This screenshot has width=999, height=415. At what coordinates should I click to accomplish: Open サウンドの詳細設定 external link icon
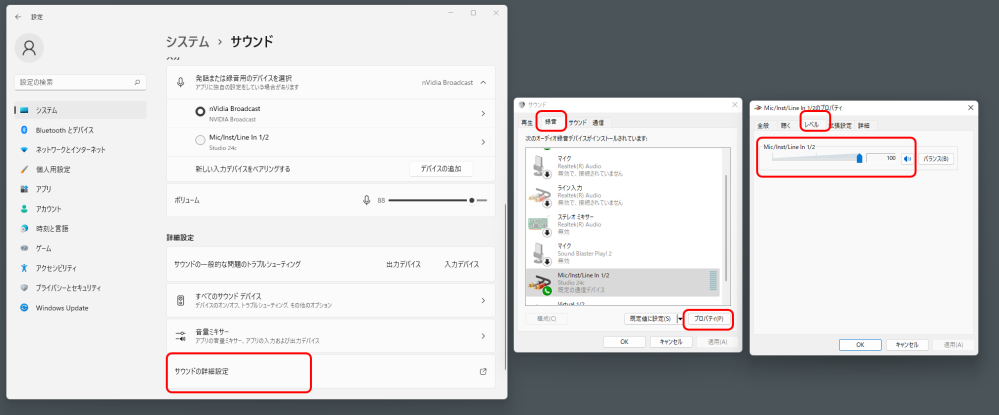pyautogui.click(x=483, y=372)
